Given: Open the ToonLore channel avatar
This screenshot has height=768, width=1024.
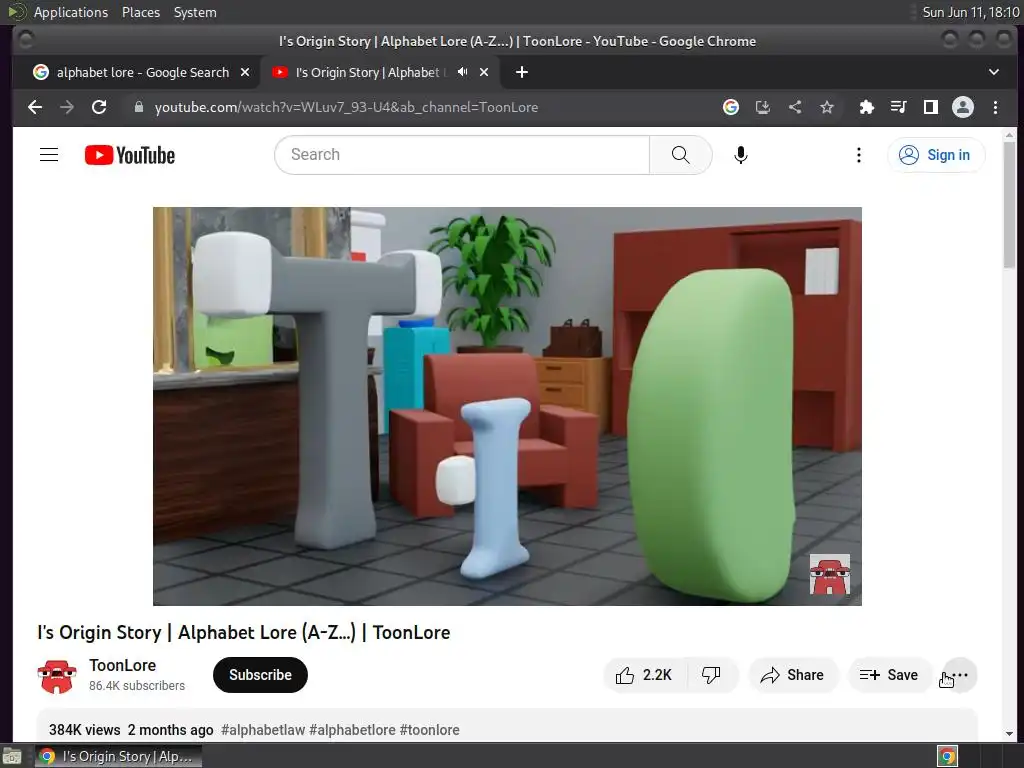Looking at the screenshot, I should tap(57, 676).
